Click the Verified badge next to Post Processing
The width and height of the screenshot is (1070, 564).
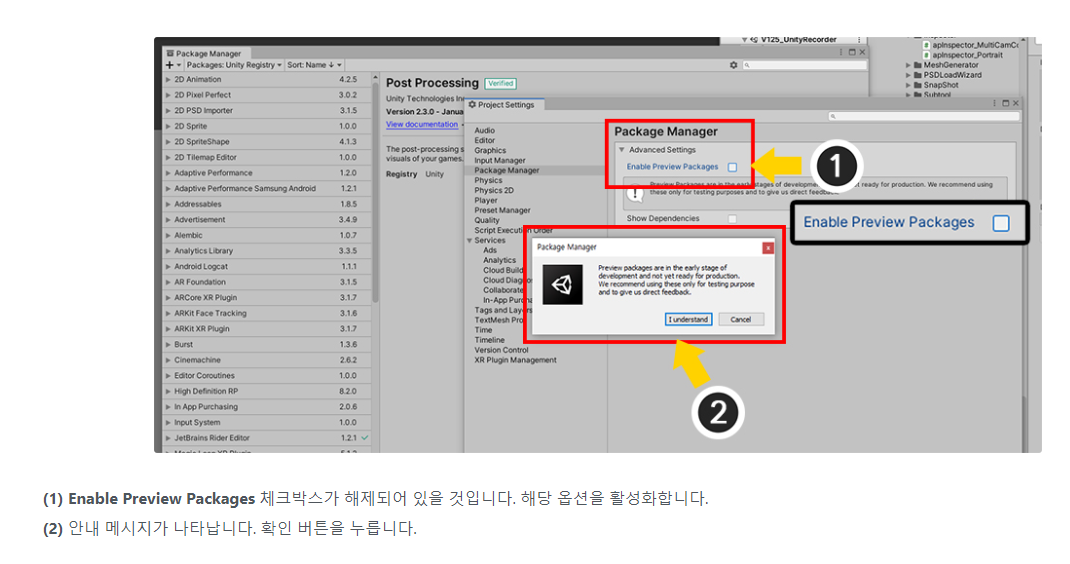500,83
